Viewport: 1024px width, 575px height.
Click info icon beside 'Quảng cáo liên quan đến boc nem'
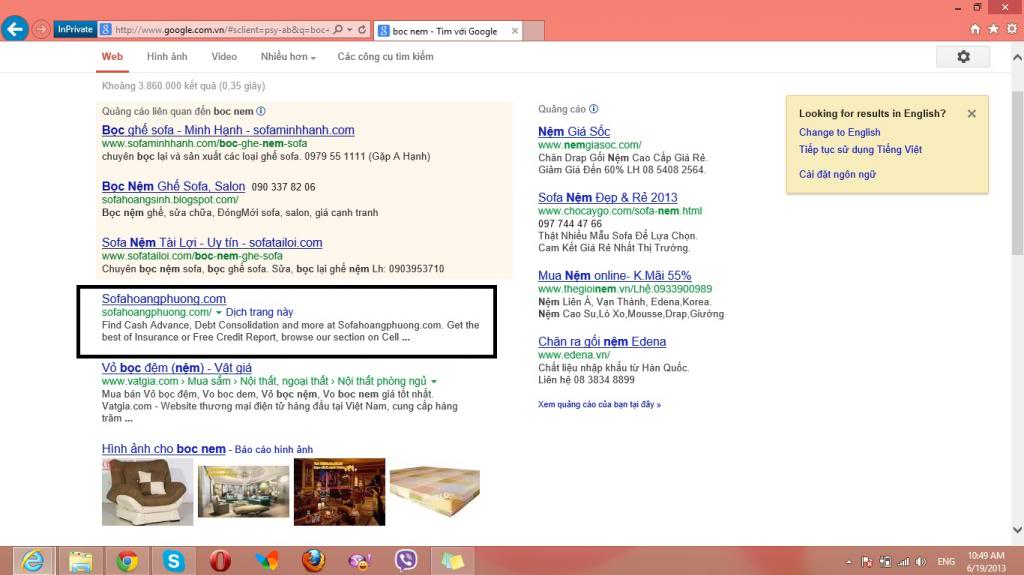pyautogui.click(x=261, y=111)
